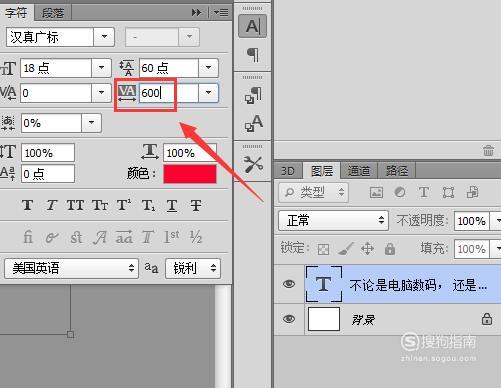Open the Tool Presets wrench icon
This screenshot has width=501, height=388.
coord(253,164)
